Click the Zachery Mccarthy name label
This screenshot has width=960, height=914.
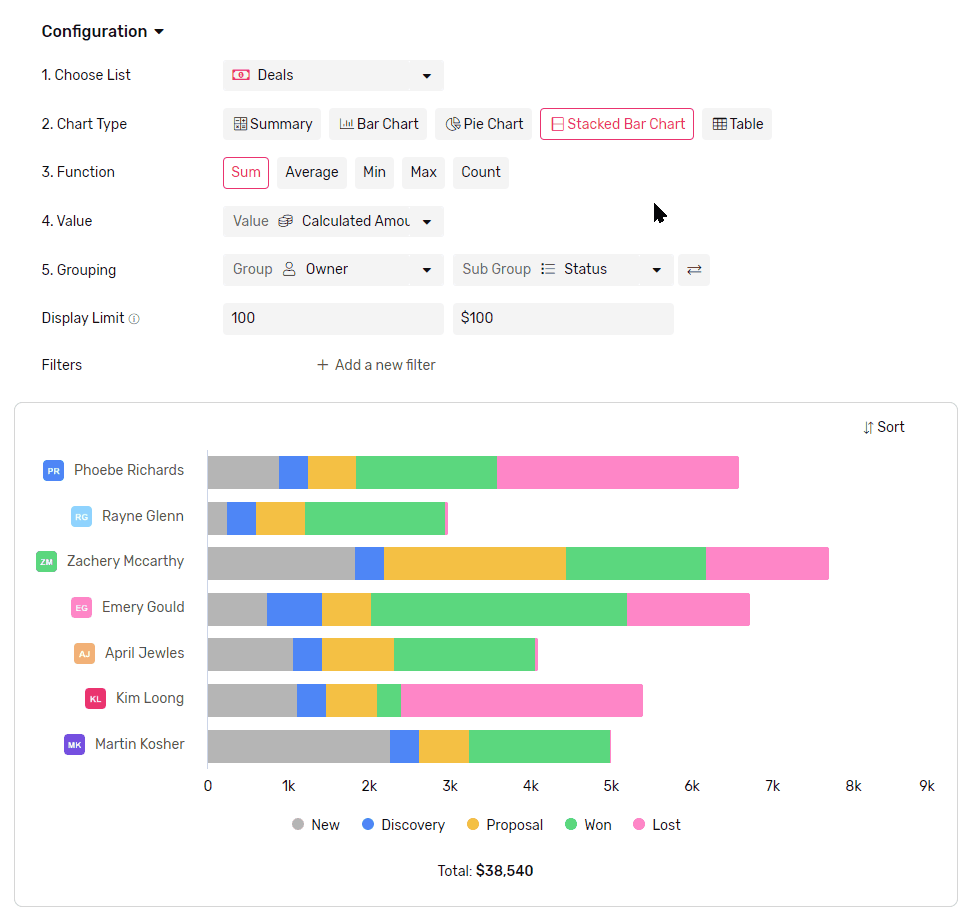pos(126,561)
